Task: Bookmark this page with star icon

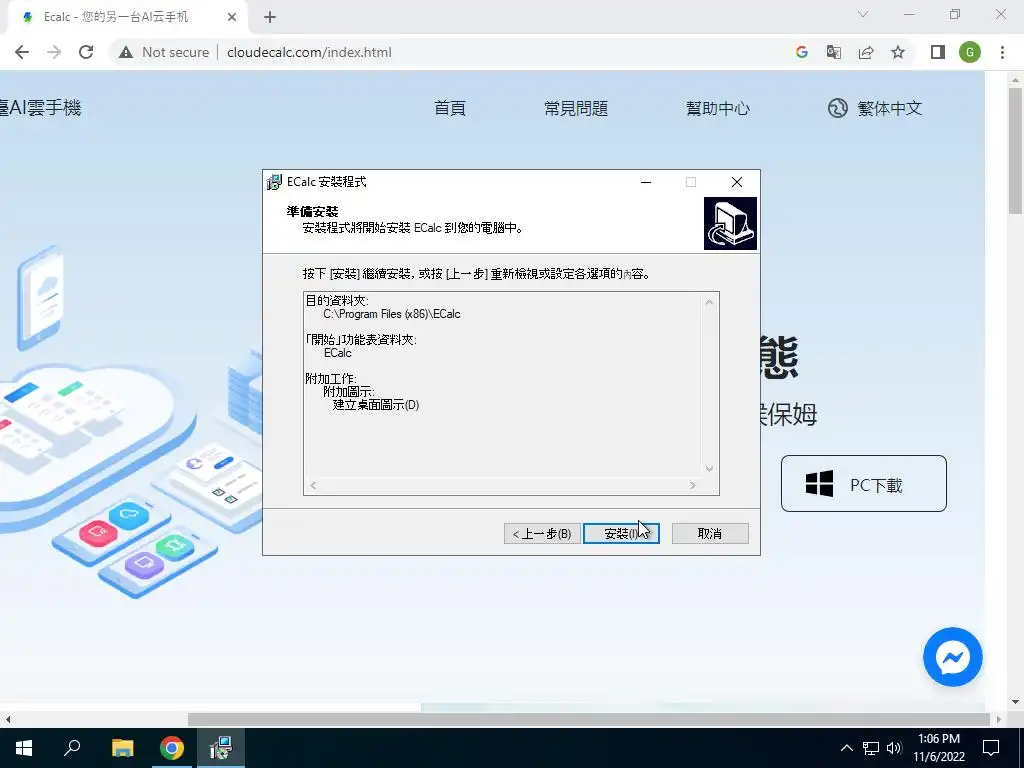Action: tap(898, 52)
